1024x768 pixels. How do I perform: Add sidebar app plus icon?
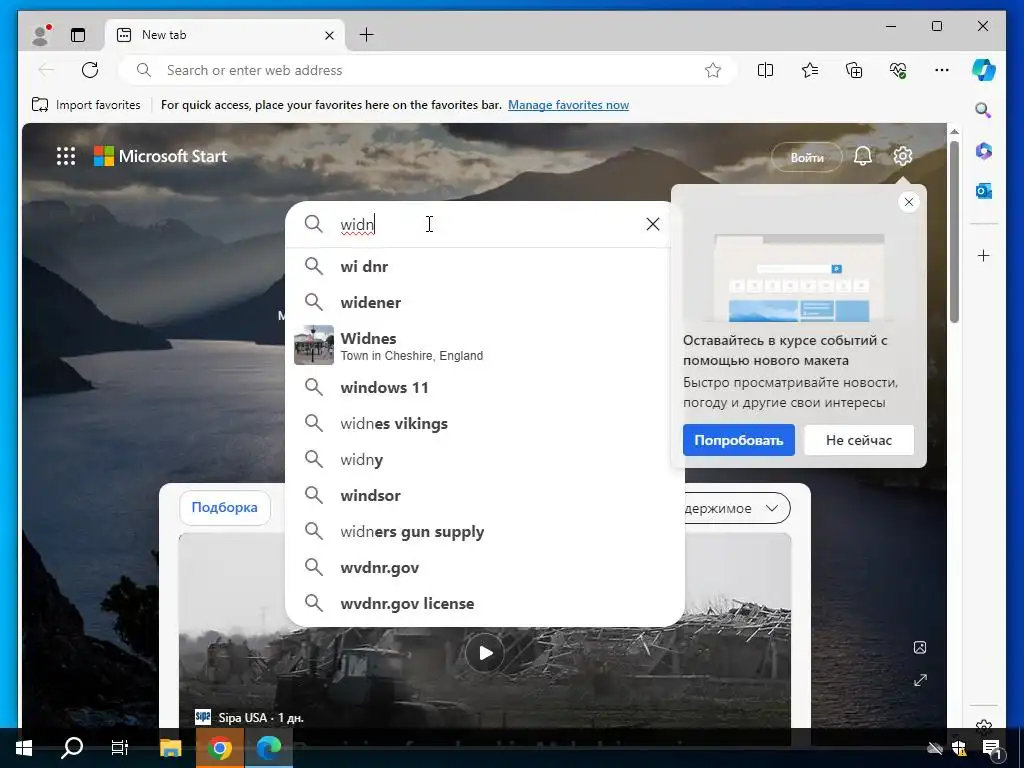coord(984,255)
